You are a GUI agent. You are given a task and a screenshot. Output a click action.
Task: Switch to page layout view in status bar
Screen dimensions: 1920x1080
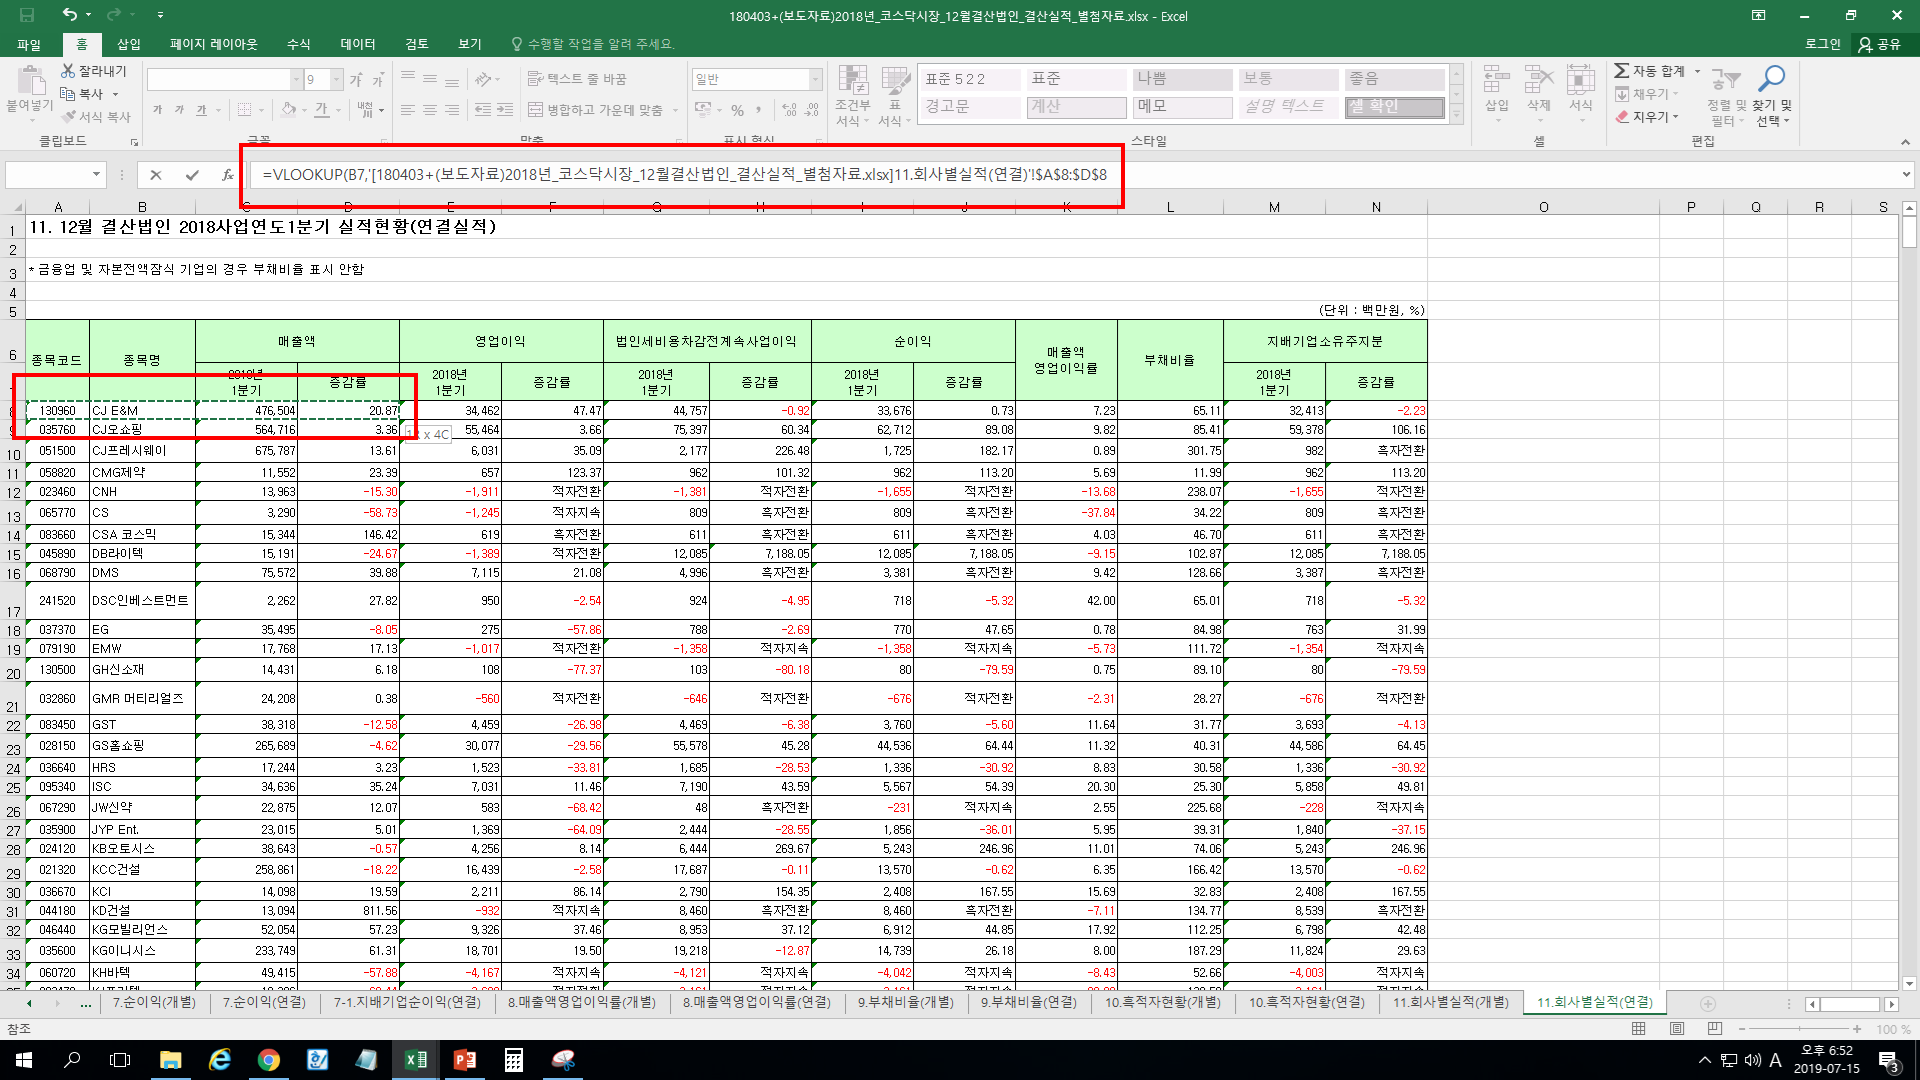1677,1029
